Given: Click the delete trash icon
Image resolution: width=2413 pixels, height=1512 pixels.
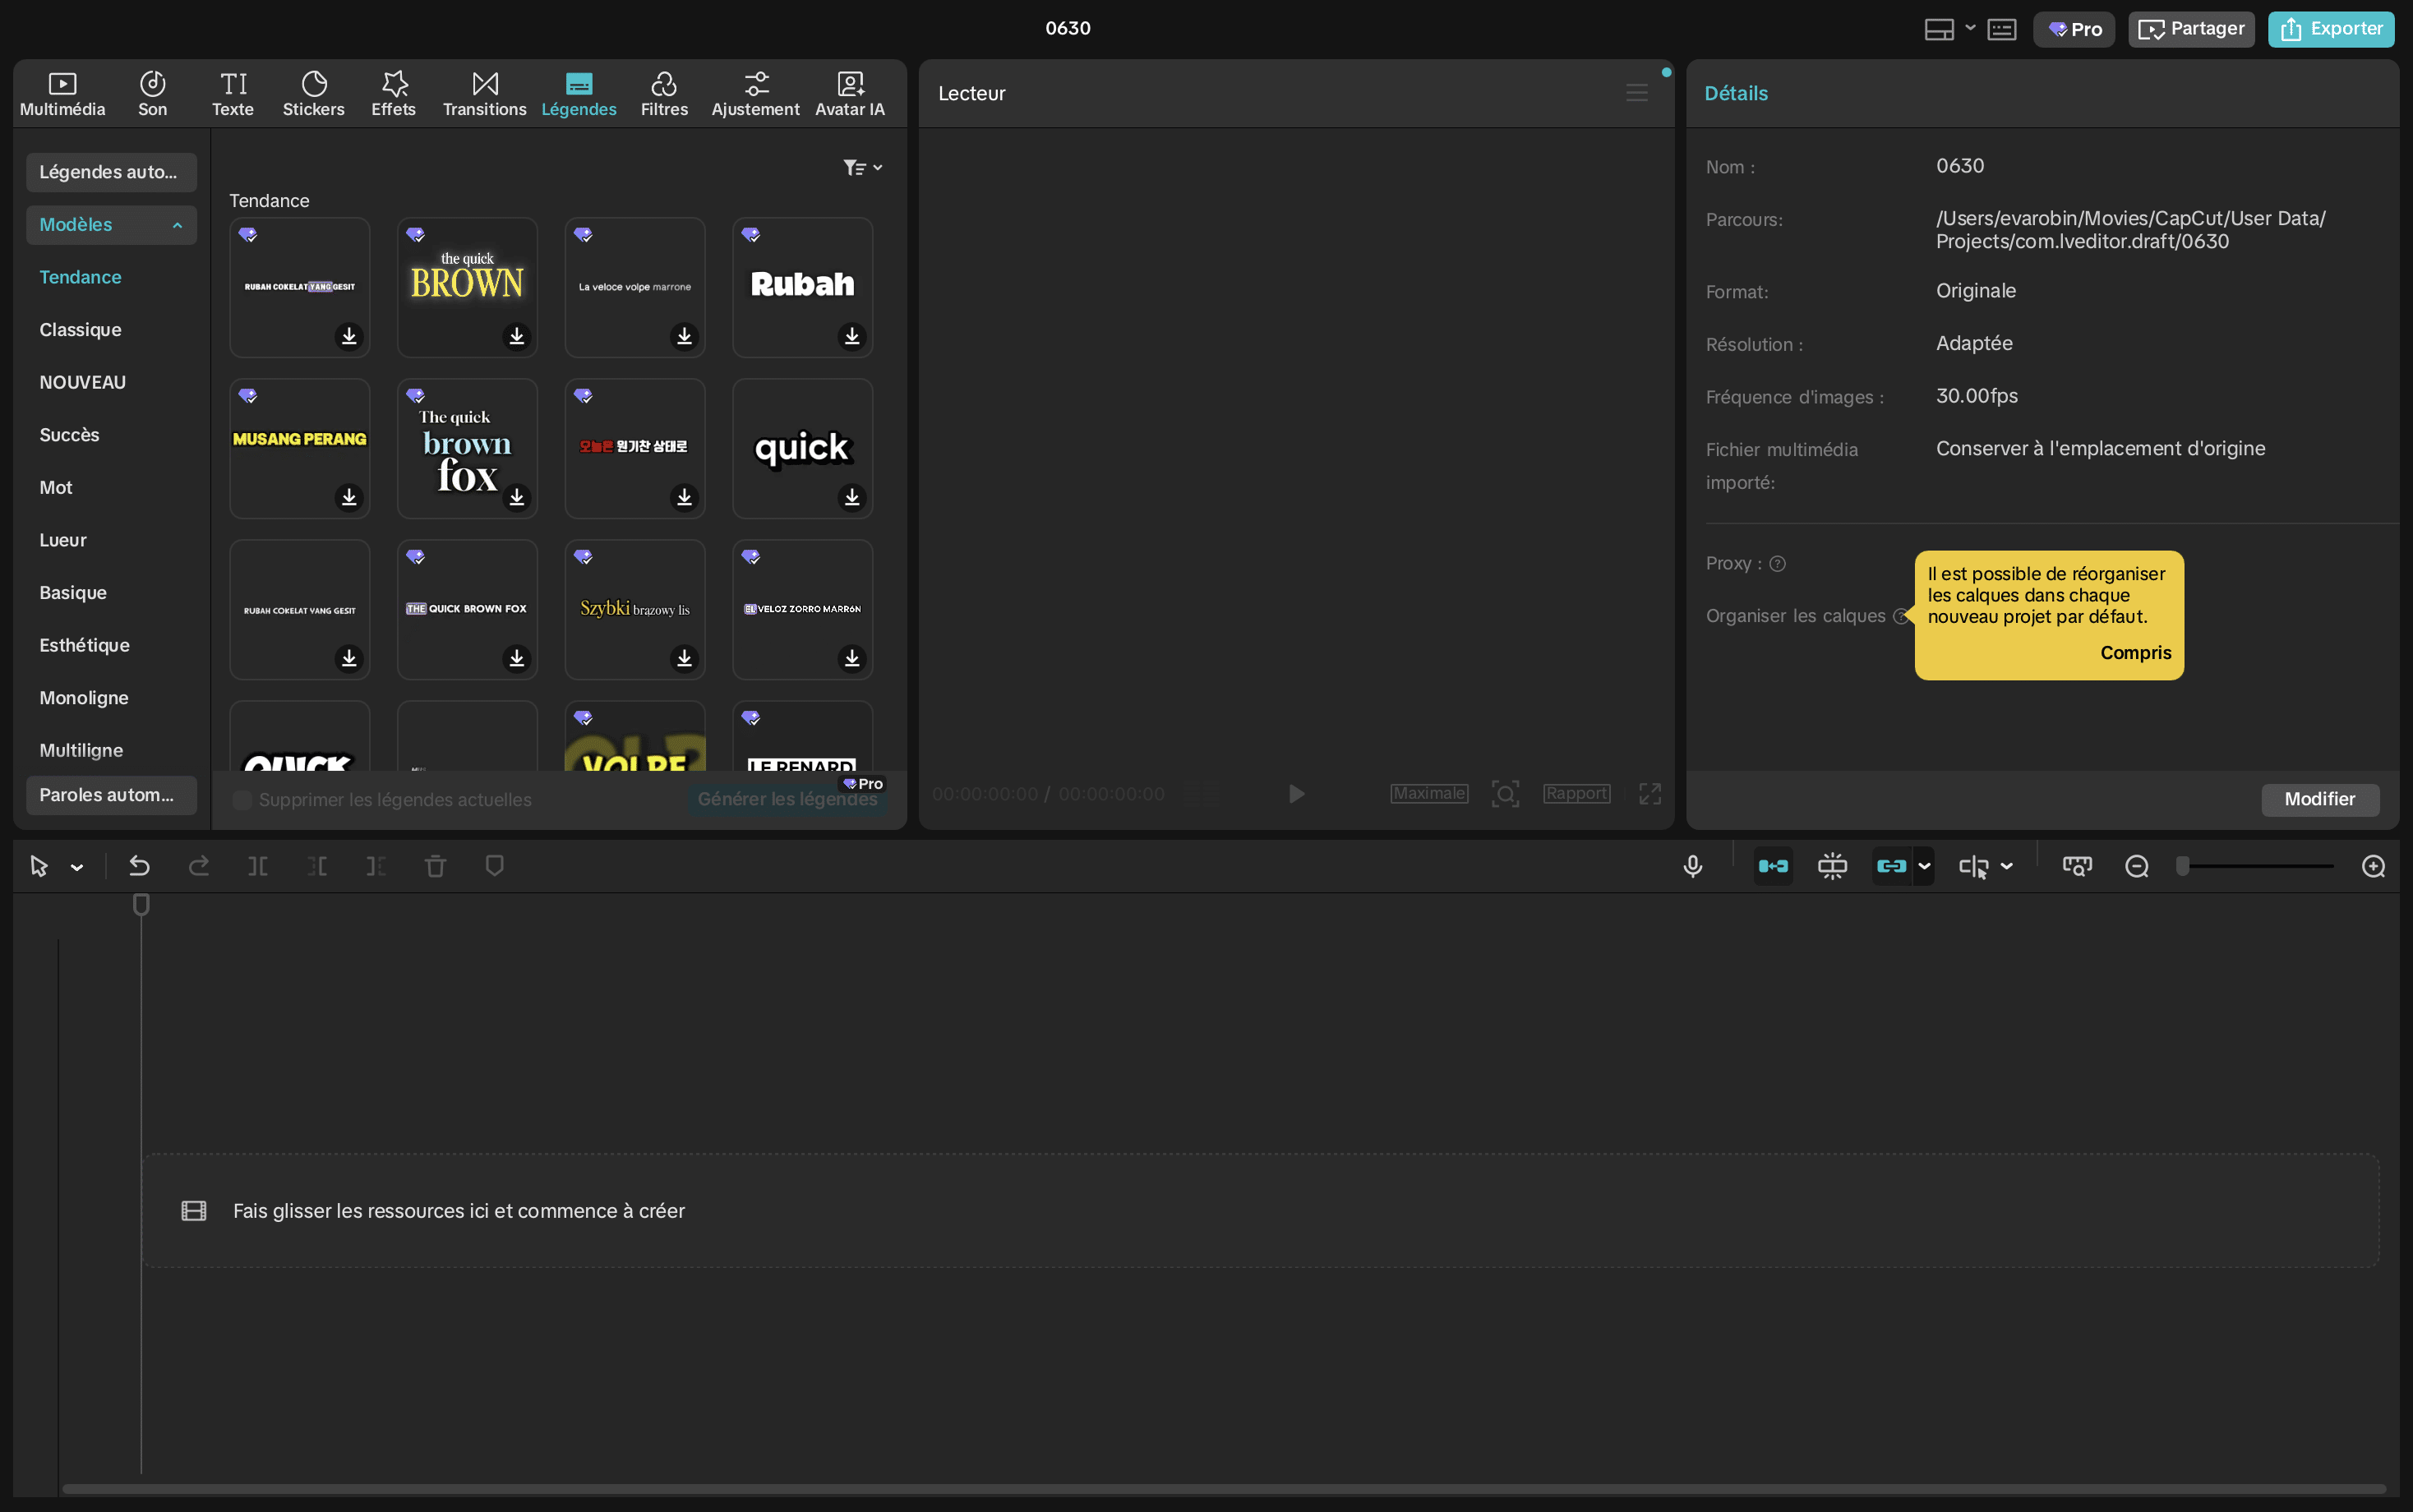Looking at the screenshot, I should coord(435,866).
